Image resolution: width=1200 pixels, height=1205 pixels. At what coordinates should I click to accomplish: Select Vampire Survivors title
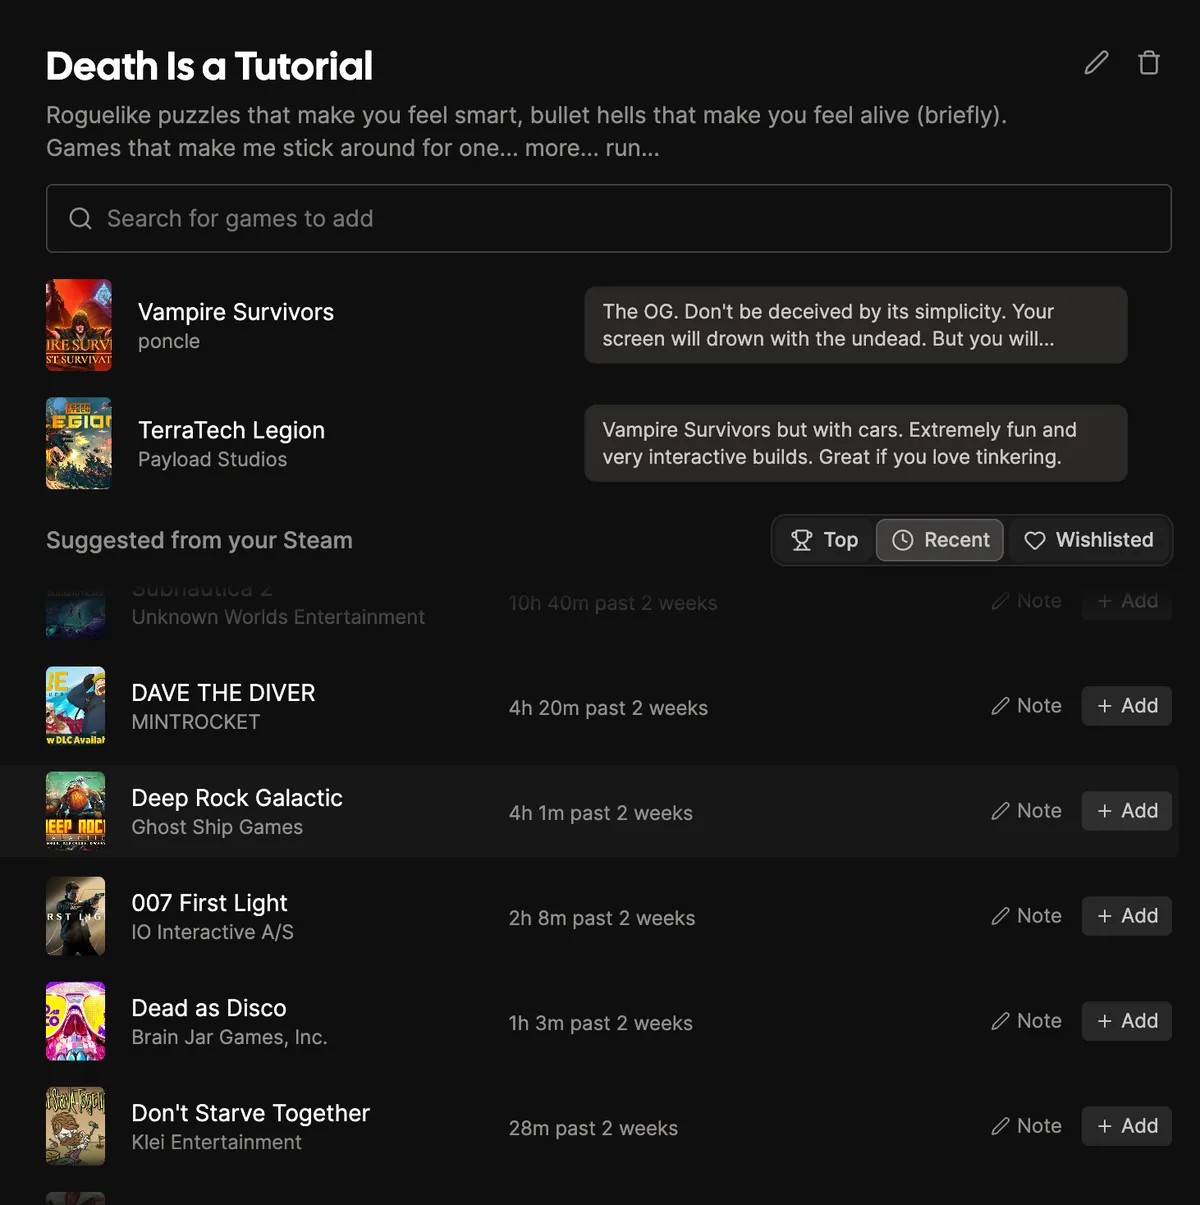pos(236,312)
